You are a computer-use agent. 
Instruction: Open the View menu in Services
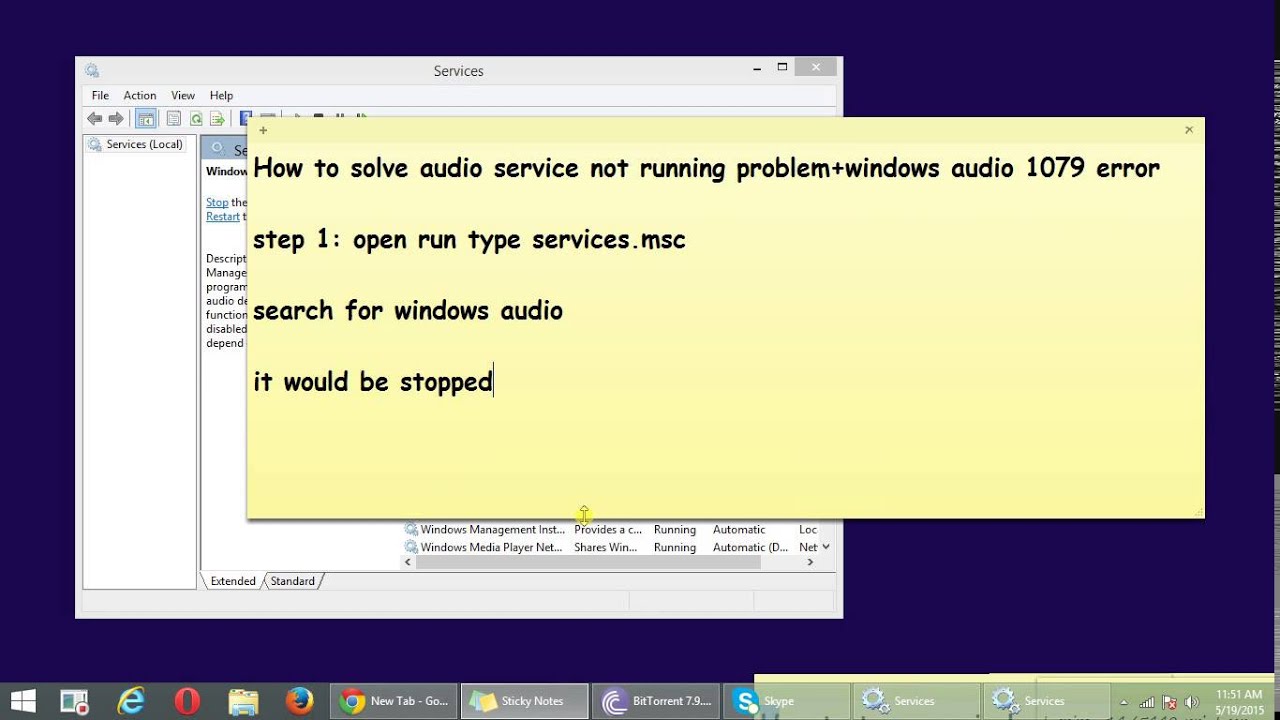pyautogui.click(x=183, y=95)
